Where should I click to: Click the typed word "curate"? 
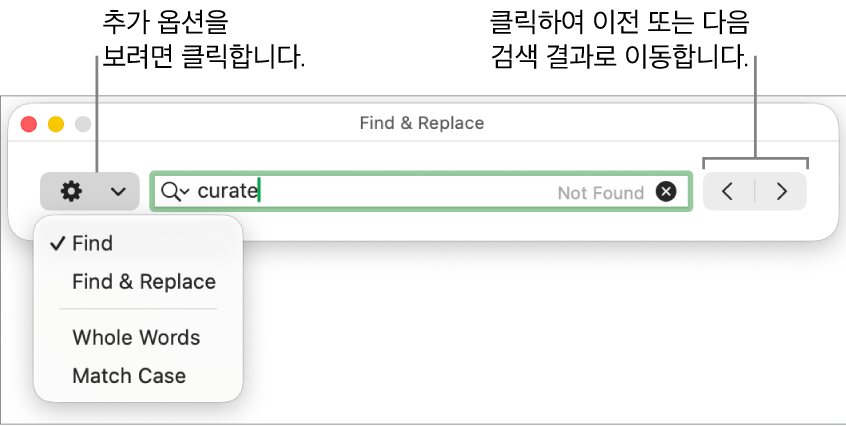tap(227, 191)
